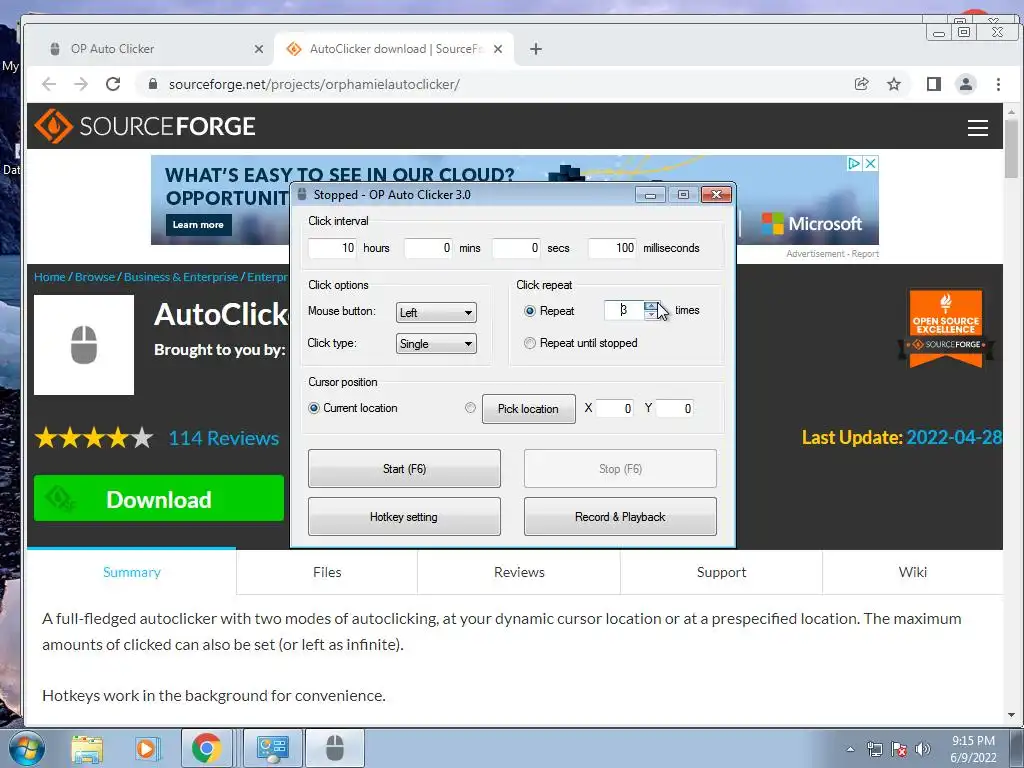1024x768 pixels.
Task: Open Windows Explorer from the taskbar
Action: point(88,748)
